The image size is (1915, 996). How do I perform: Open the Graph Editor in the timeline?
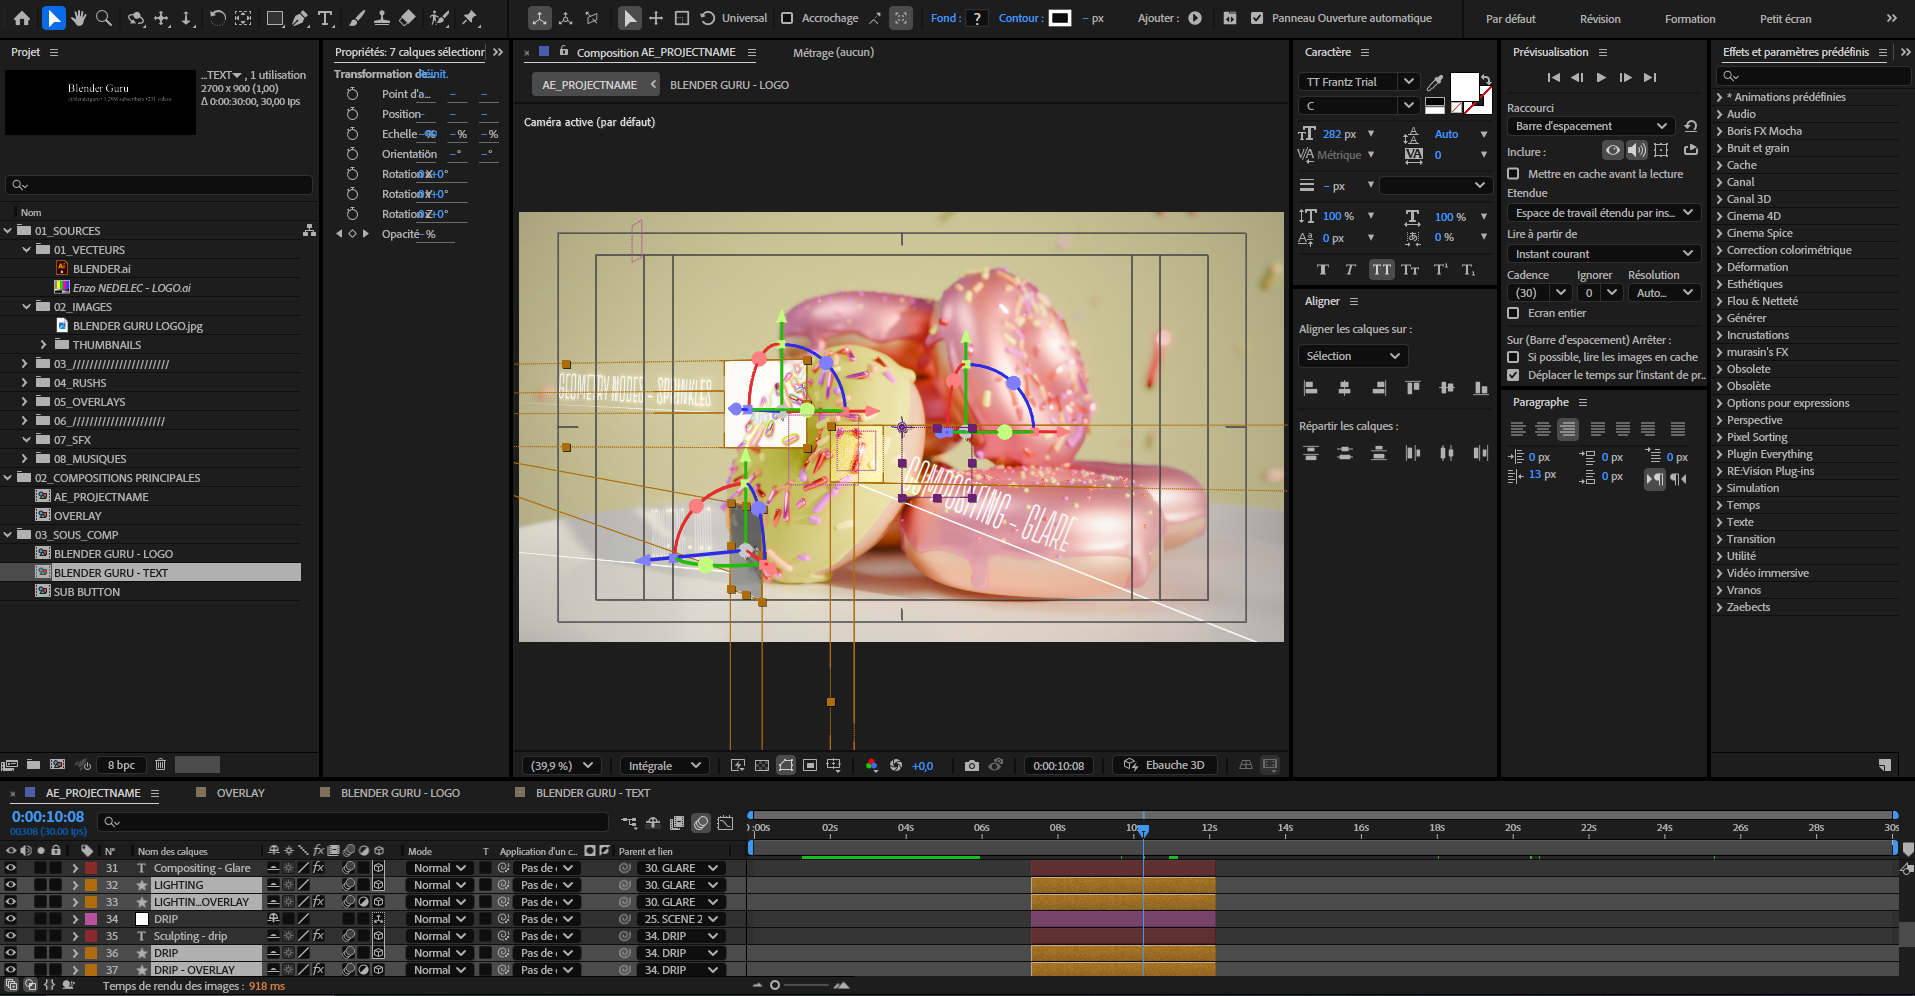(x=726, y=822)
